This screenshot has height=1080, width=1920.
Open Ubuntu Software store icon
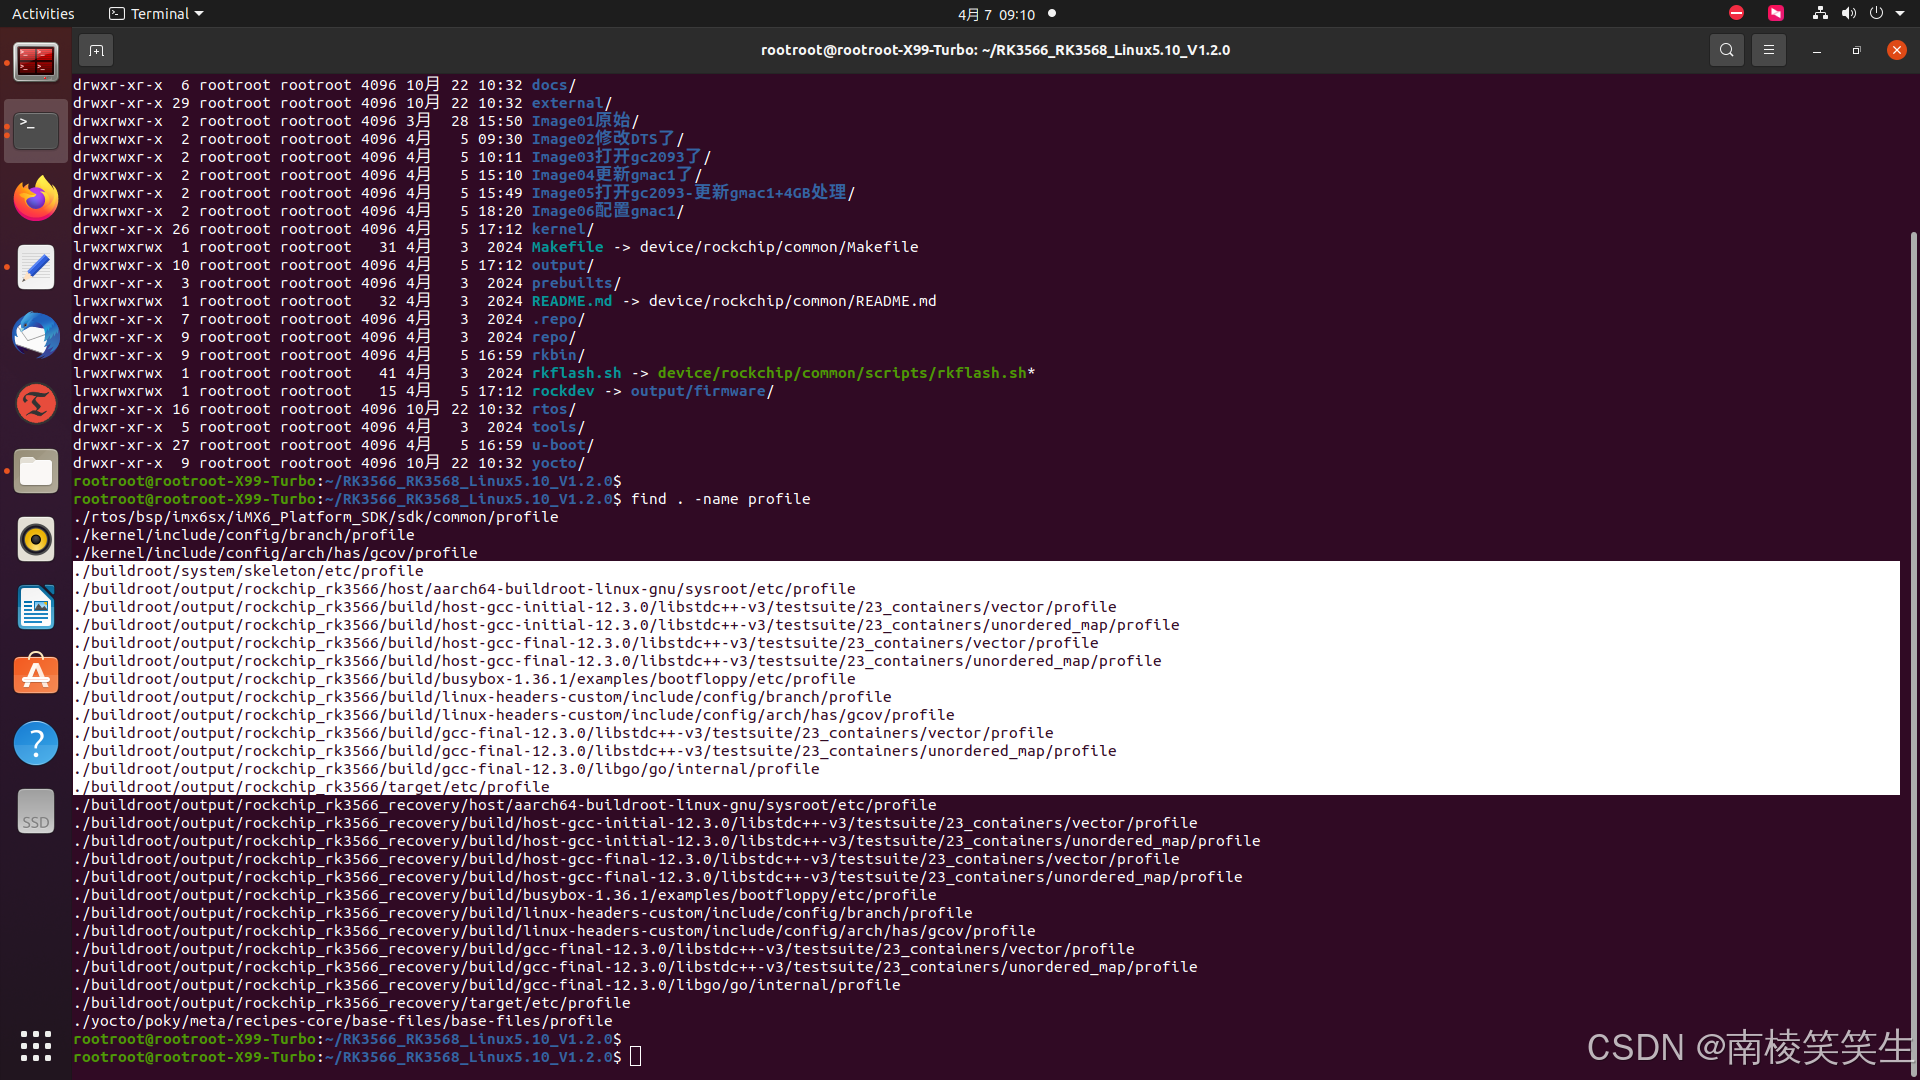pyautogui.click(x=36, y=675)
